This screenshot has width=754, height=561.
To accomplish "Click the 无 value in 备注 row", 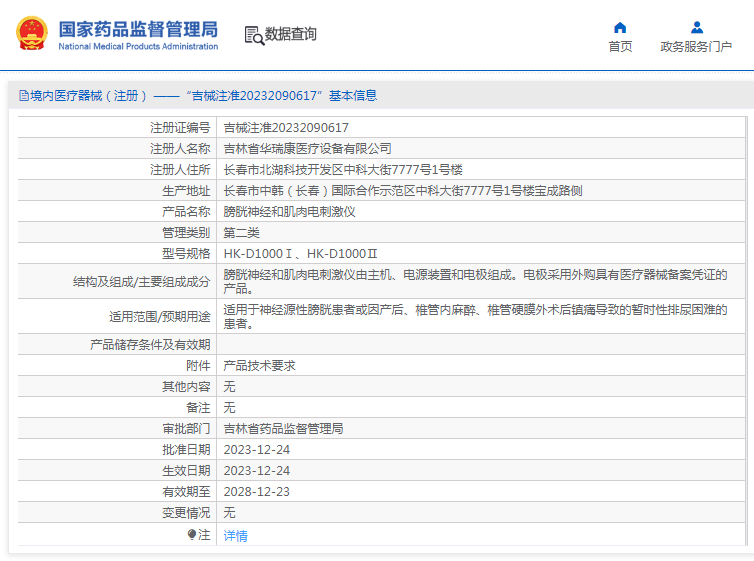I will 229,408.
